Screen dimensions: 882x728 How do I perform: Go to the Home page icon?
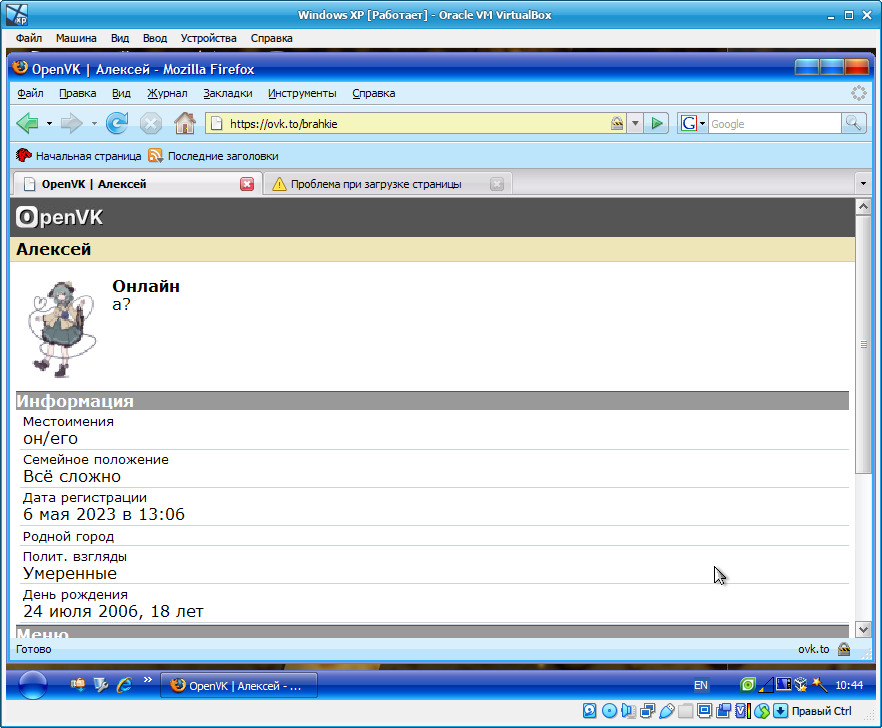coord(184,123)
